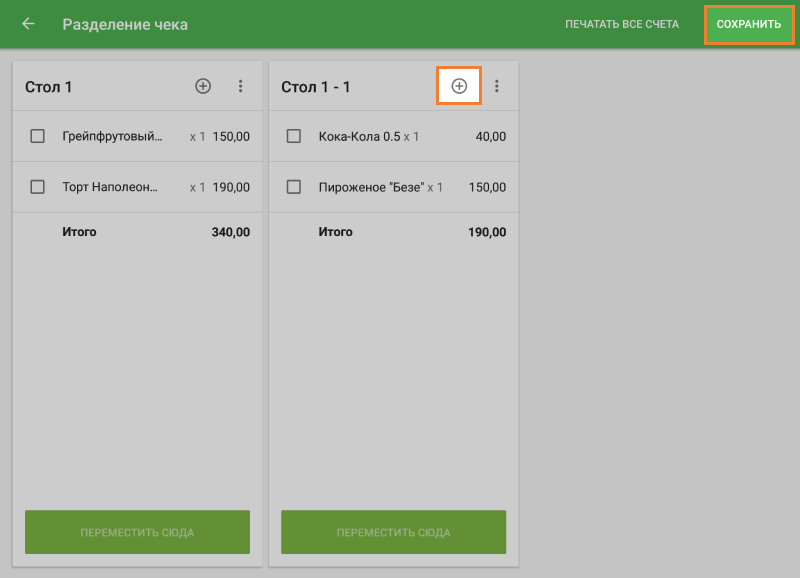Click the 190,00 price of Торт Наполеон
Viewport: 800px width, 578px height.
(231, 187)
